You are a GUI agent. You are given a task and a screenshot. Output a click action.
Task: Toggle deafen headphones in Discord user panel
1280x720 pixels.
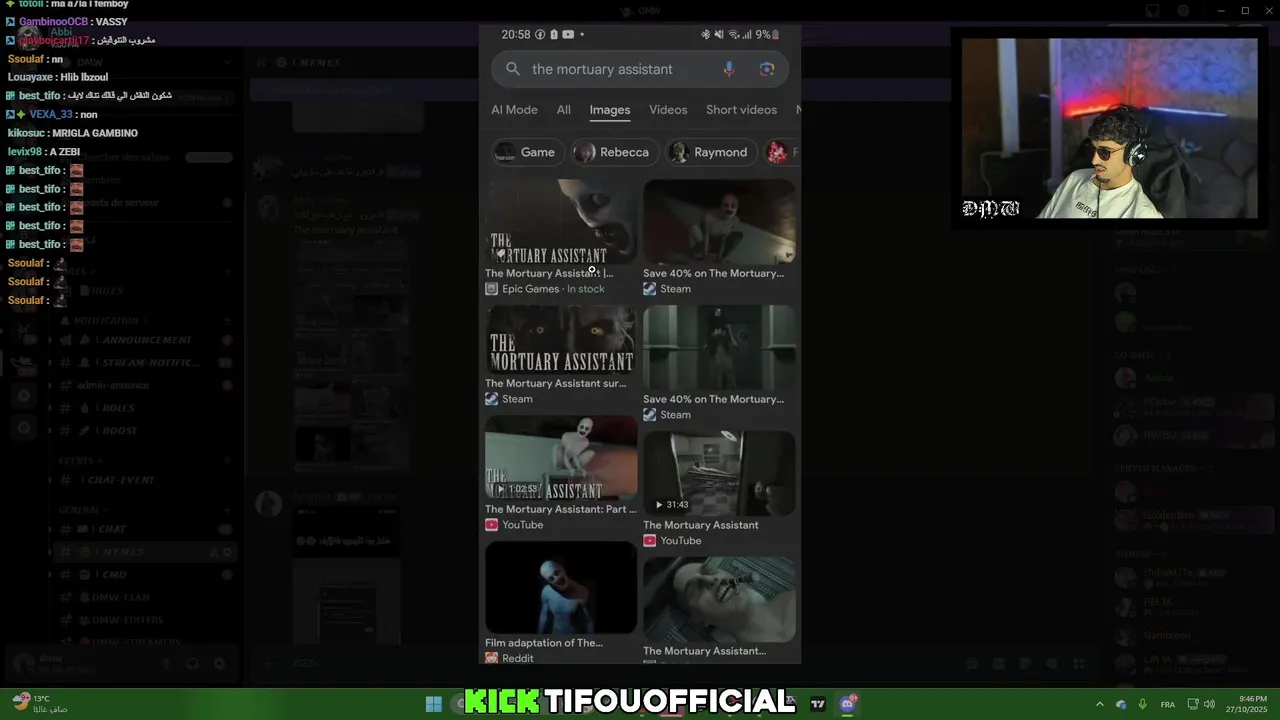click(193, 663)
